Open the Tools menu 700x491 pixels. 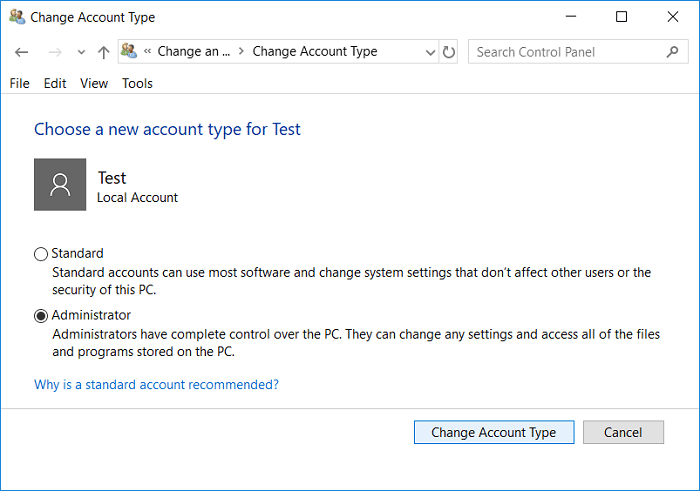(137, 83)
